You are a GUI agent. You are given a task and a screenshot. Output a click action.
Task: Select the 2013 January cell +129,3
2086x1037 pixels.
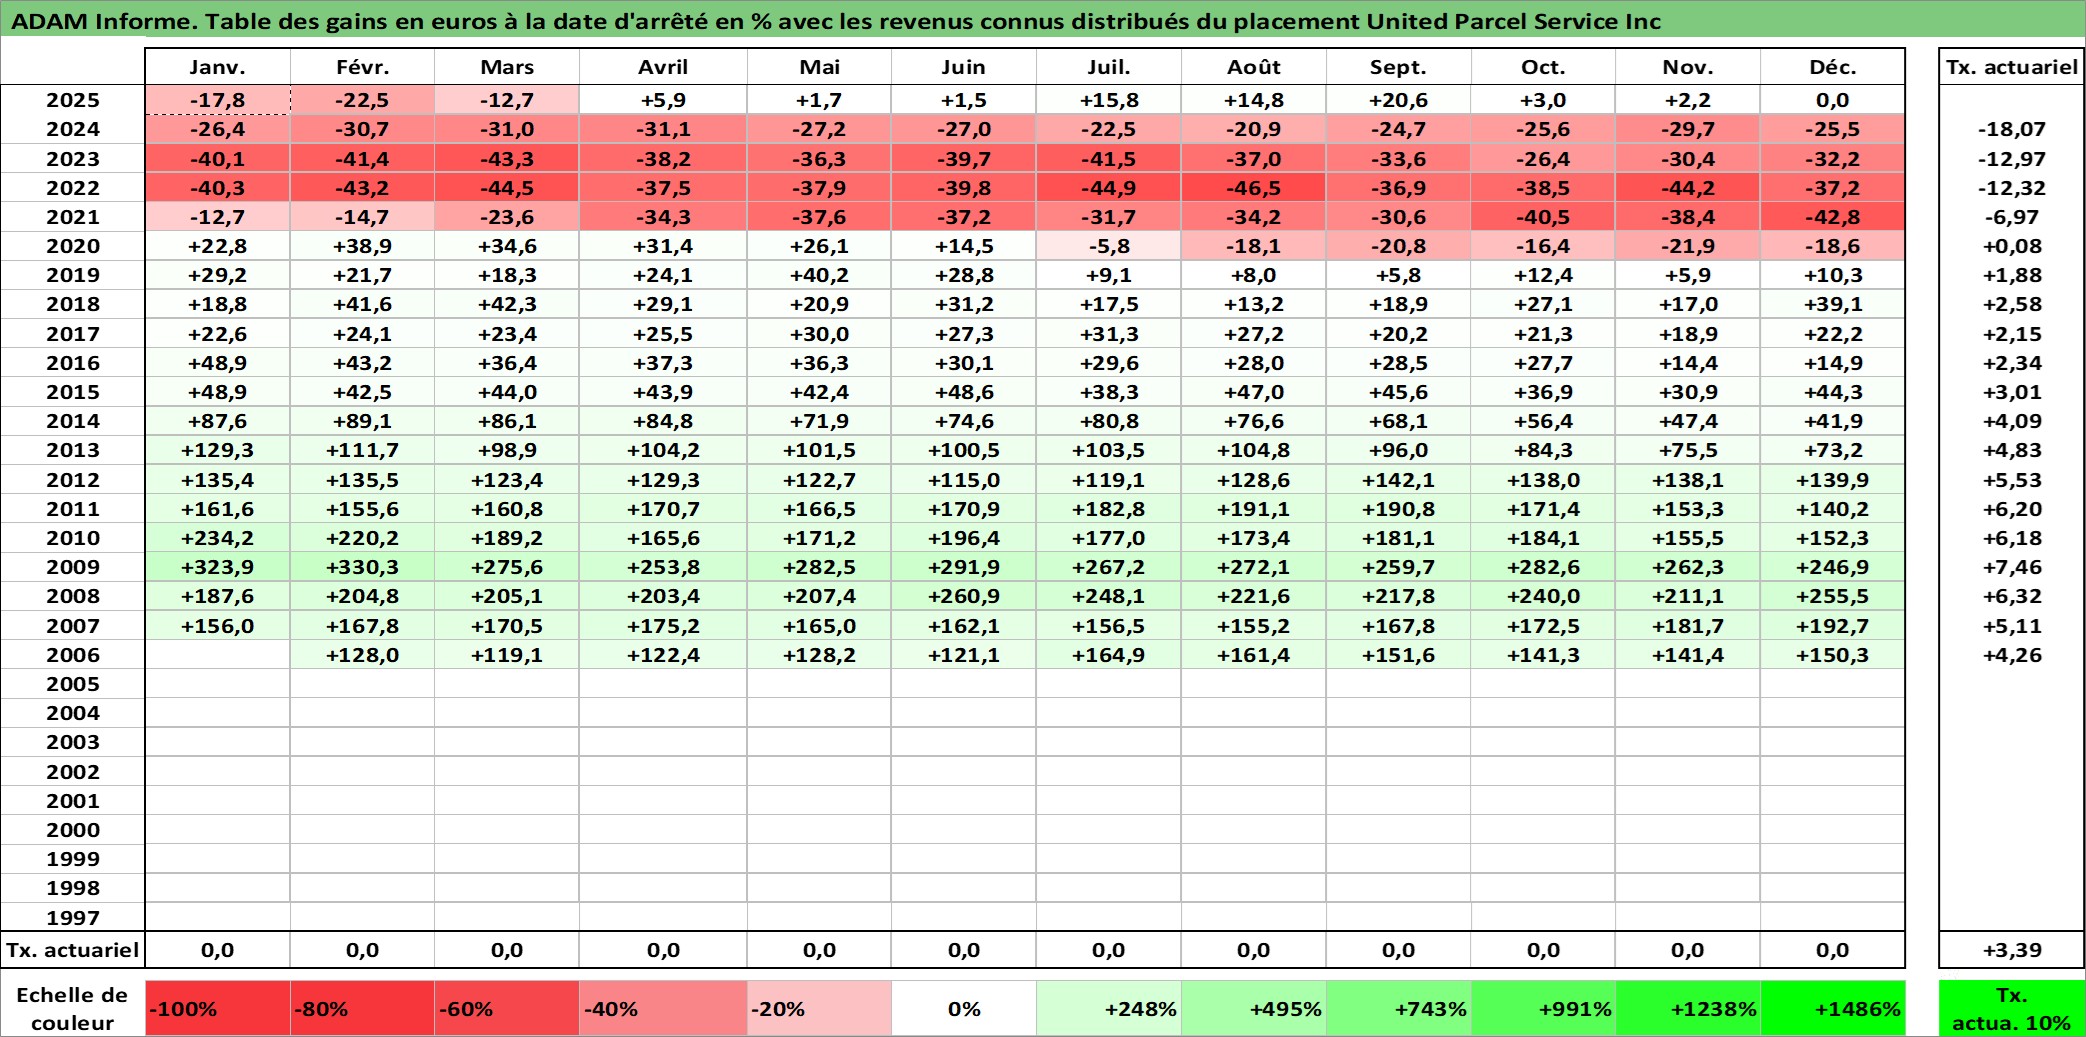[218, 450]
